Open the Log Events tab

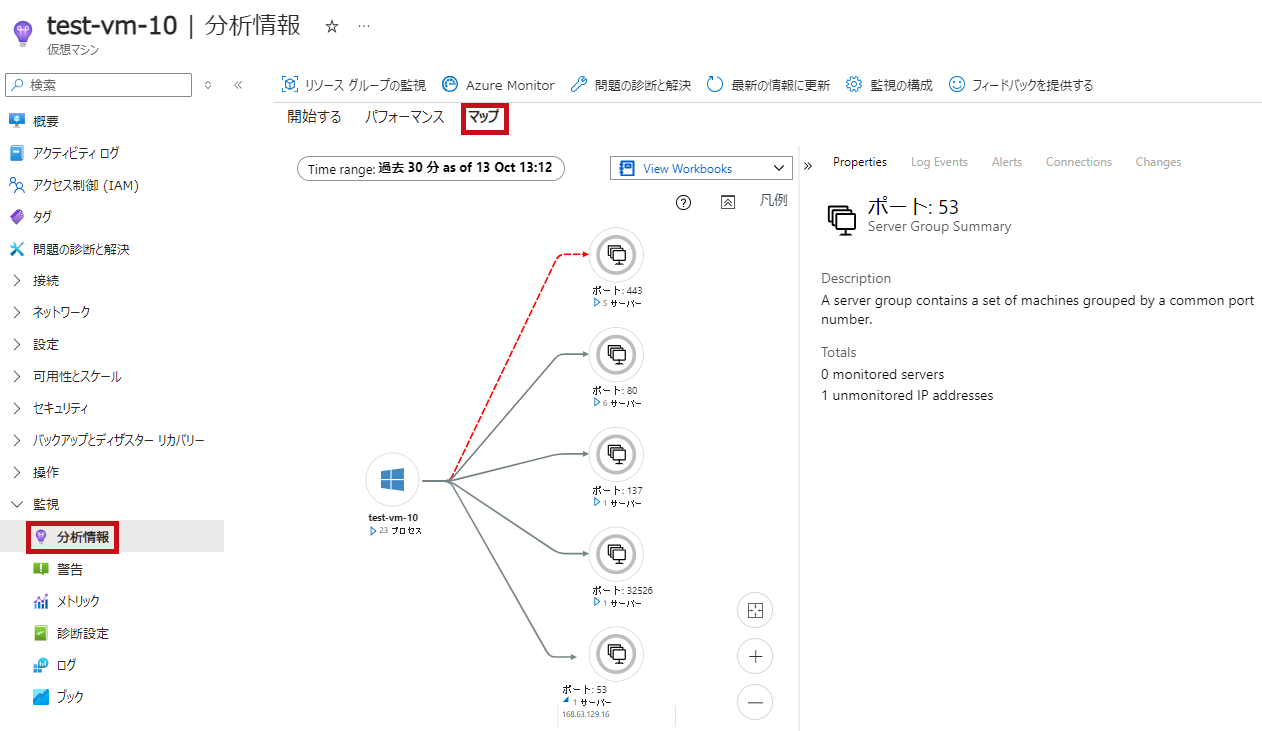[939, 162]
